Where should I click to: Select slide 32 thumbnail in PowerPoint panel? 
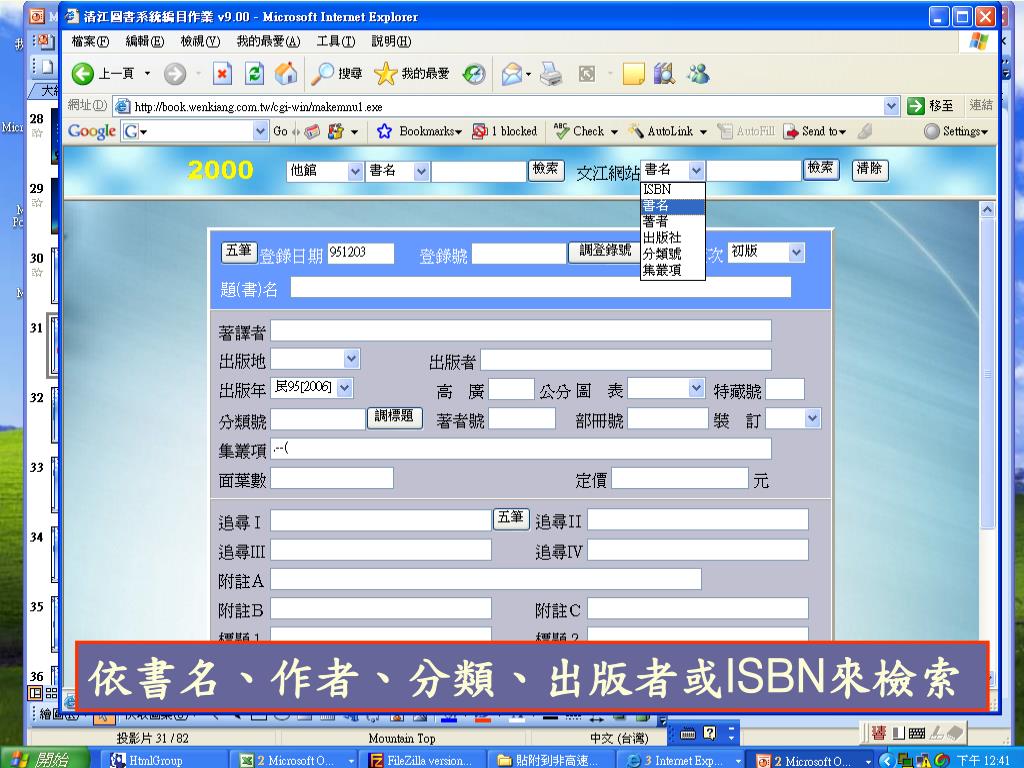tap(55, 415)
